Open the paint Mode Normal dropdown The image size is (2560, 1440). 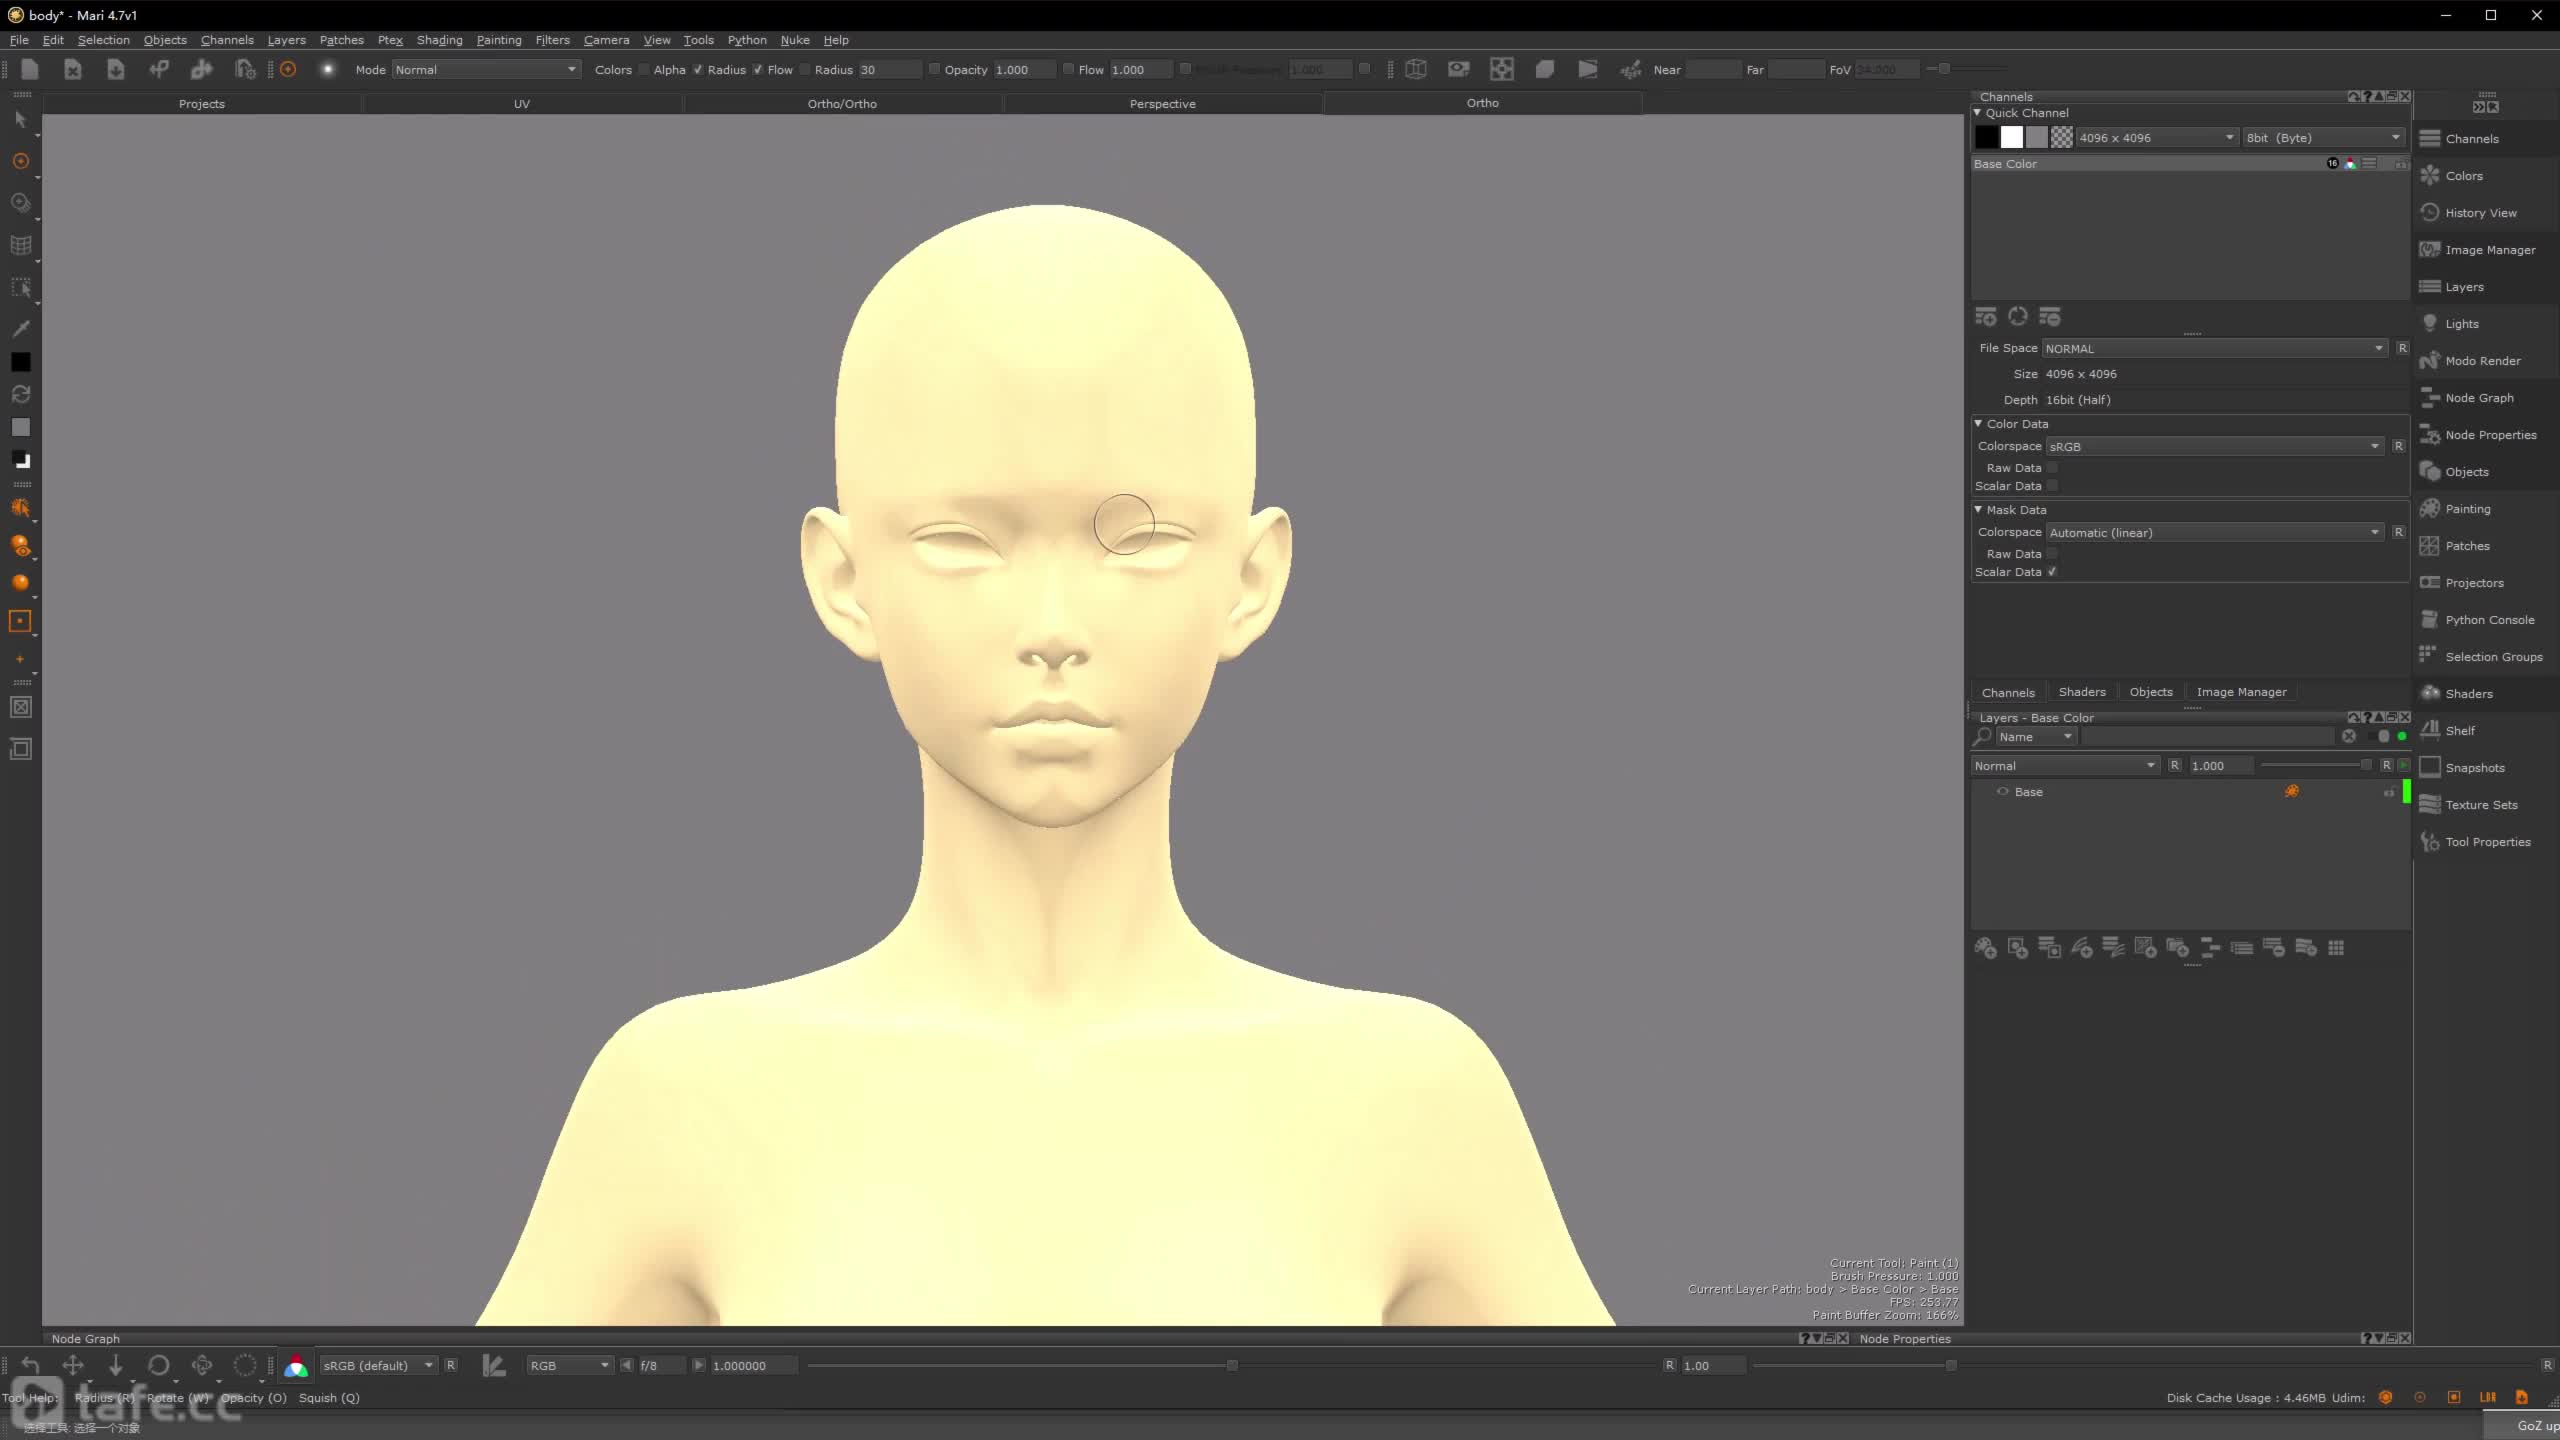click(x=486, y=69)
